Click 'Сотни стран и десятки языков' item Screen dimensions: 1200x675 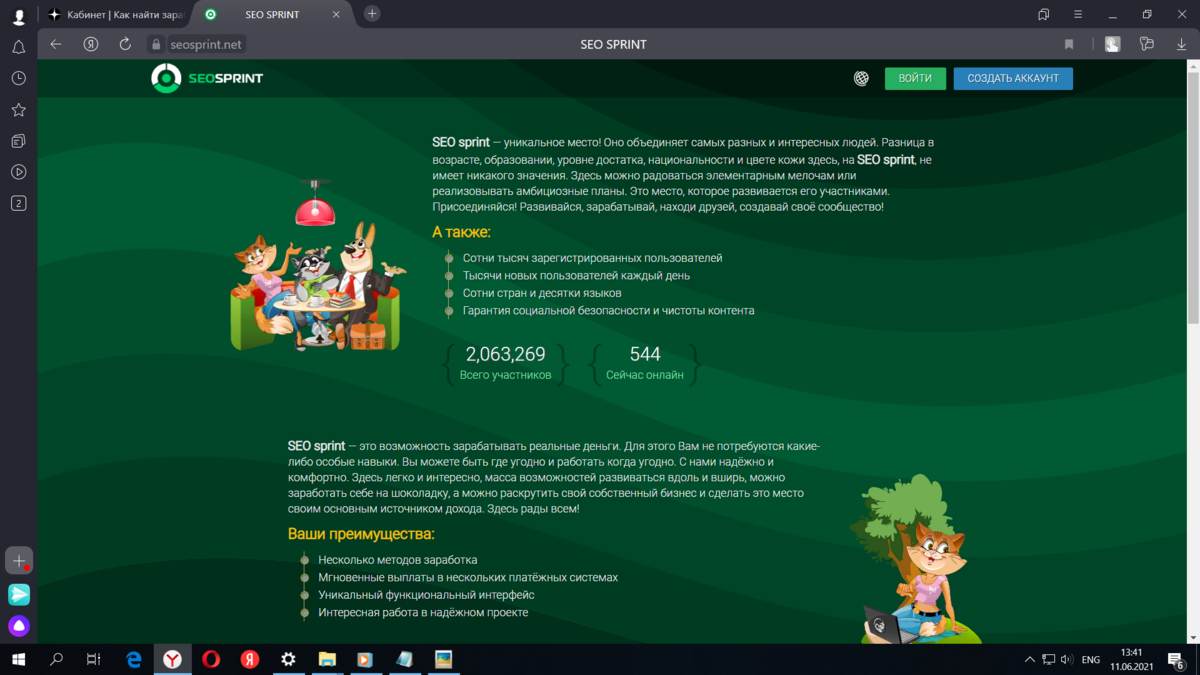tap(542, 293)
